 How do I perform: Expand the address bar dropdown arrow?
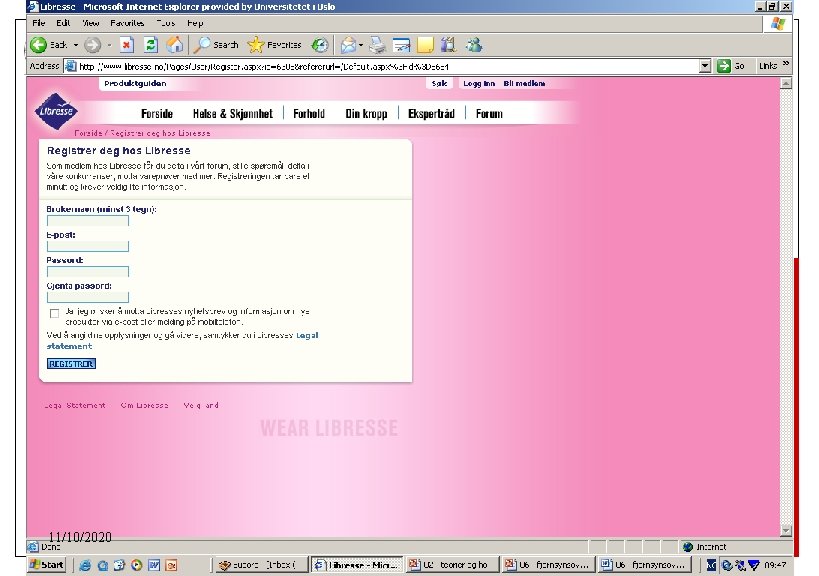point(705,66)
